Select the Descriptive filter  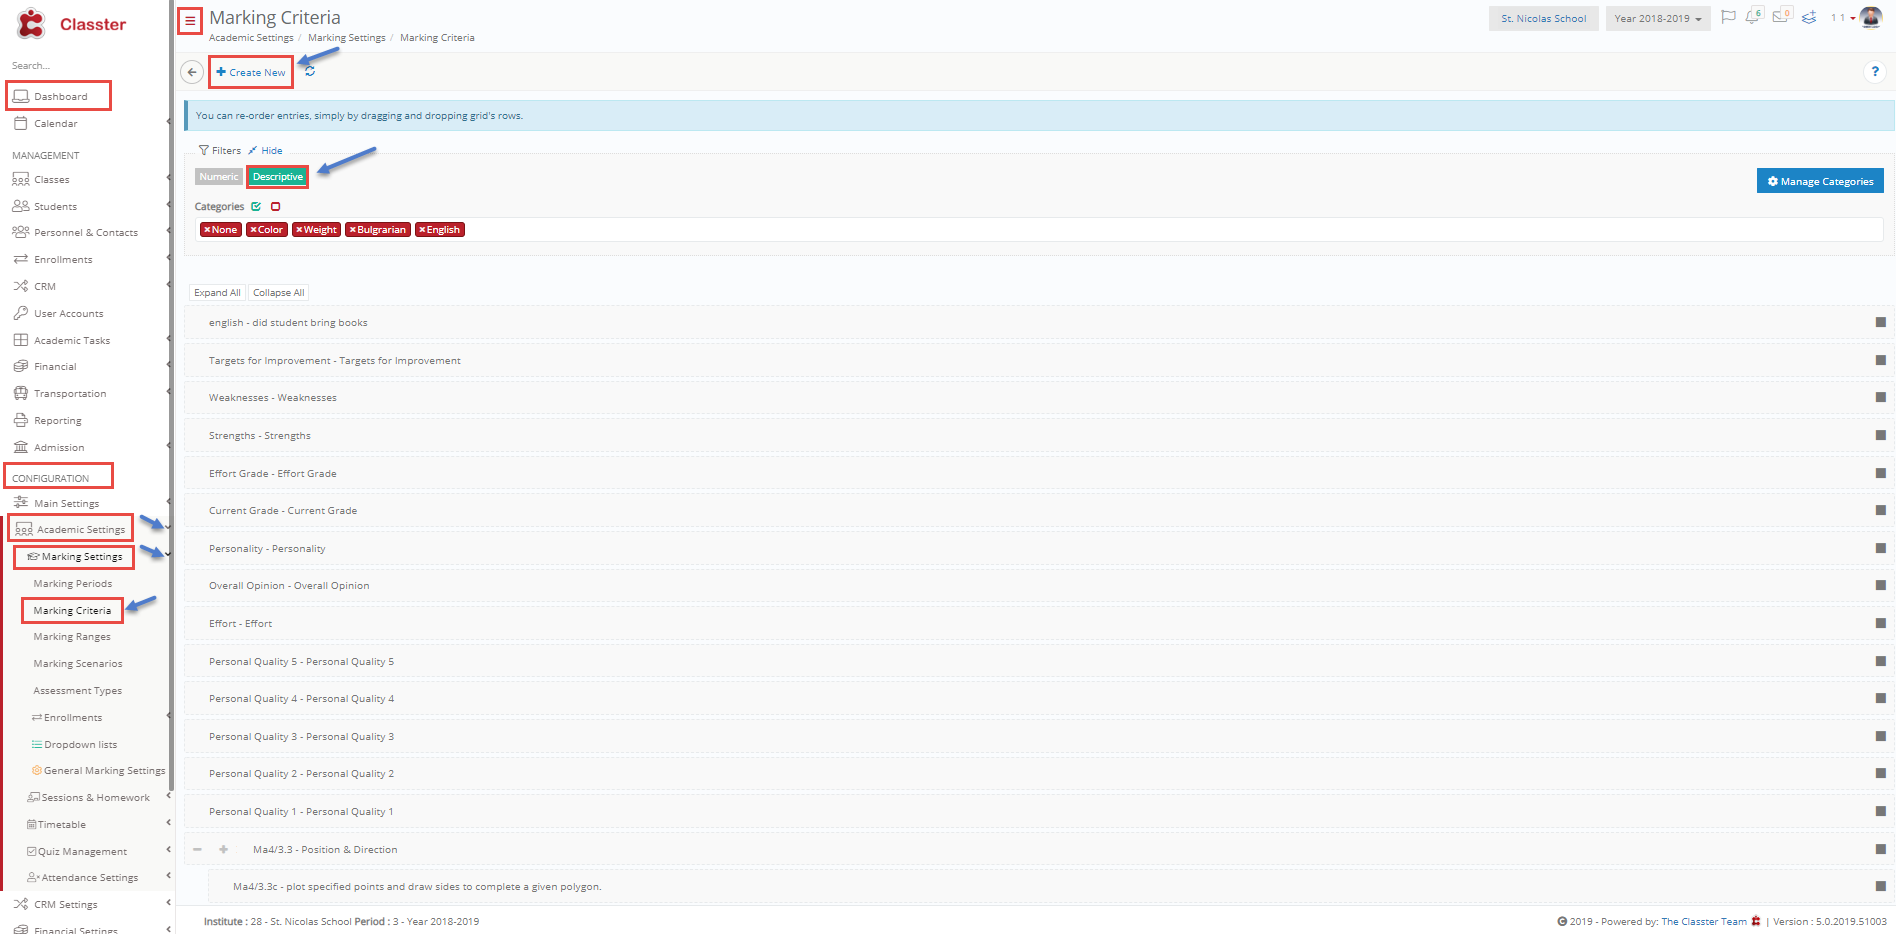[x=278, y=177]
